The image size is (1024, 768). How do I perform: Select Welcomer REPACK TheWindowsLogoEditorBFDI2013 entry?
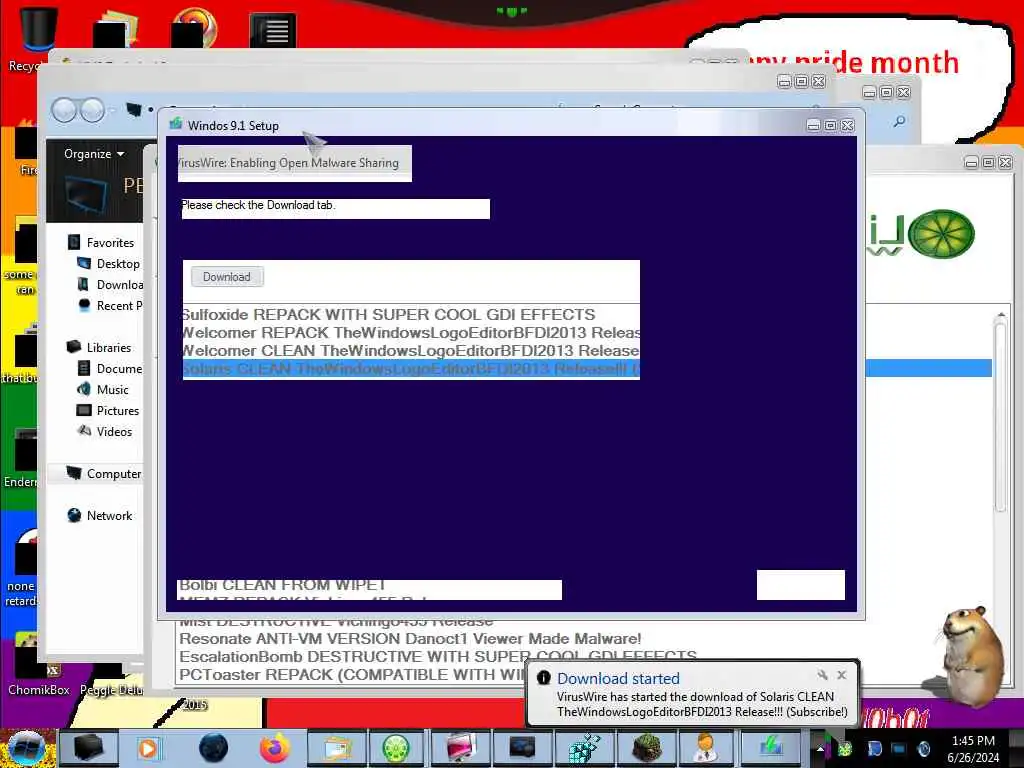pyautogui.click(x=411, y=332)
